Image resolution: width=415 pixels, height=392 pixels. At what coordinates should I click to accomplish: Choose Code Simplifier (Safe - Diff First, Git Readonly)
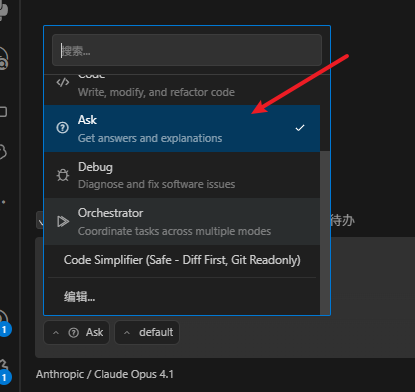pos(182,260)
